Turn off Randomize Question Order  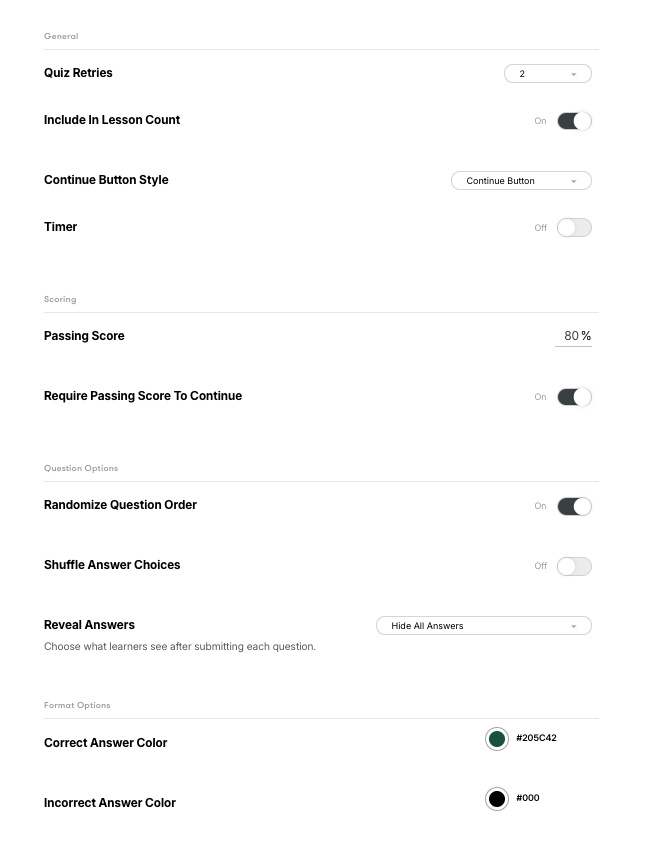(574, 506)
